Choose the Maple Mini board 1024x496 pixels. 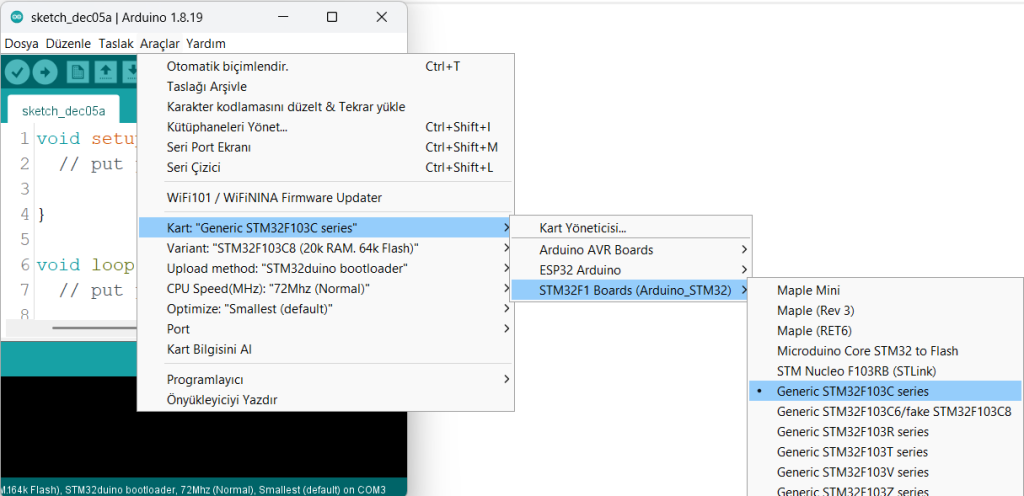808,290
